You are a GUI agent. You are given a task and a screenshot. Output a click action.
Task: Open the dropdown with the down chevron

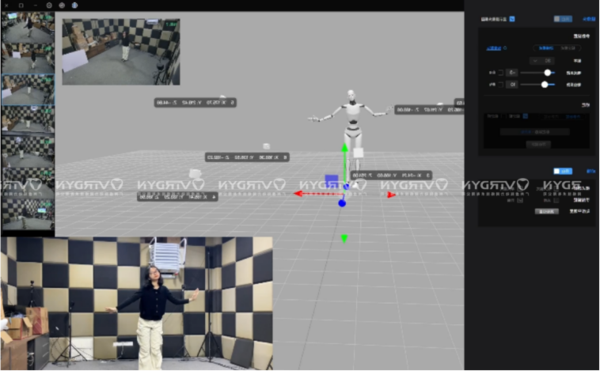click(542, 61)
